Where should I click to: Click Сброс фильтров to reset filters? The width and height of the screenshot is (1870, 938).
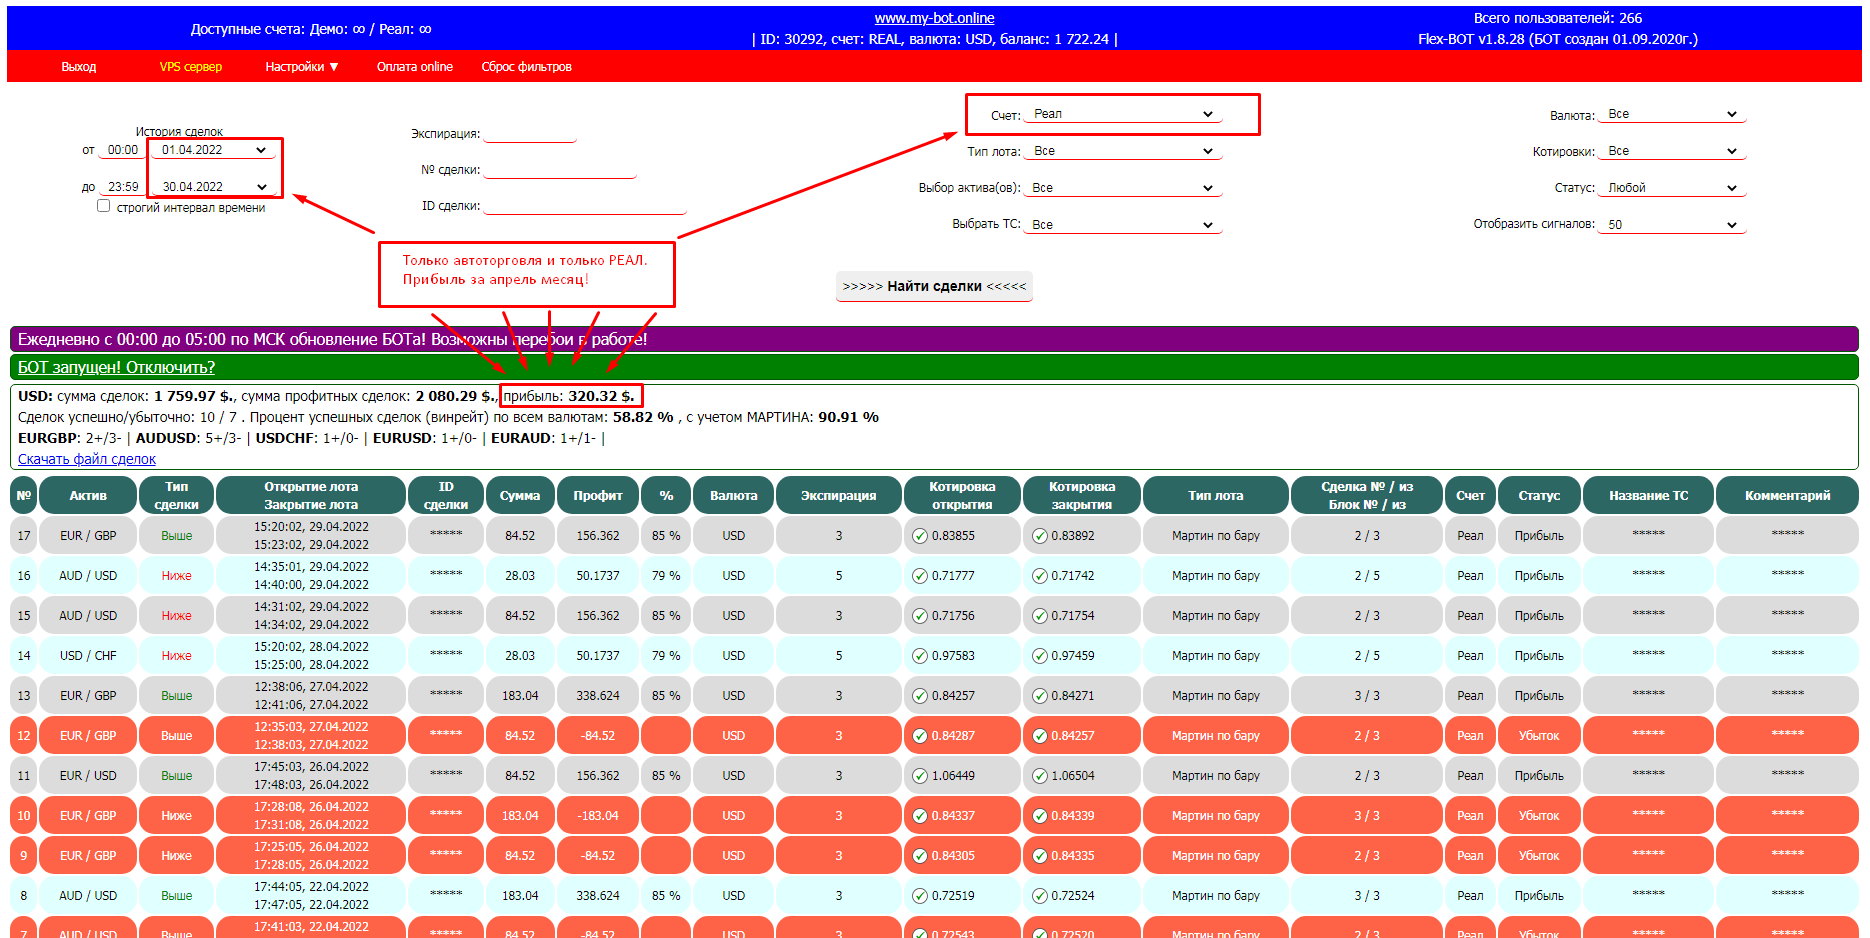(527, 67)
